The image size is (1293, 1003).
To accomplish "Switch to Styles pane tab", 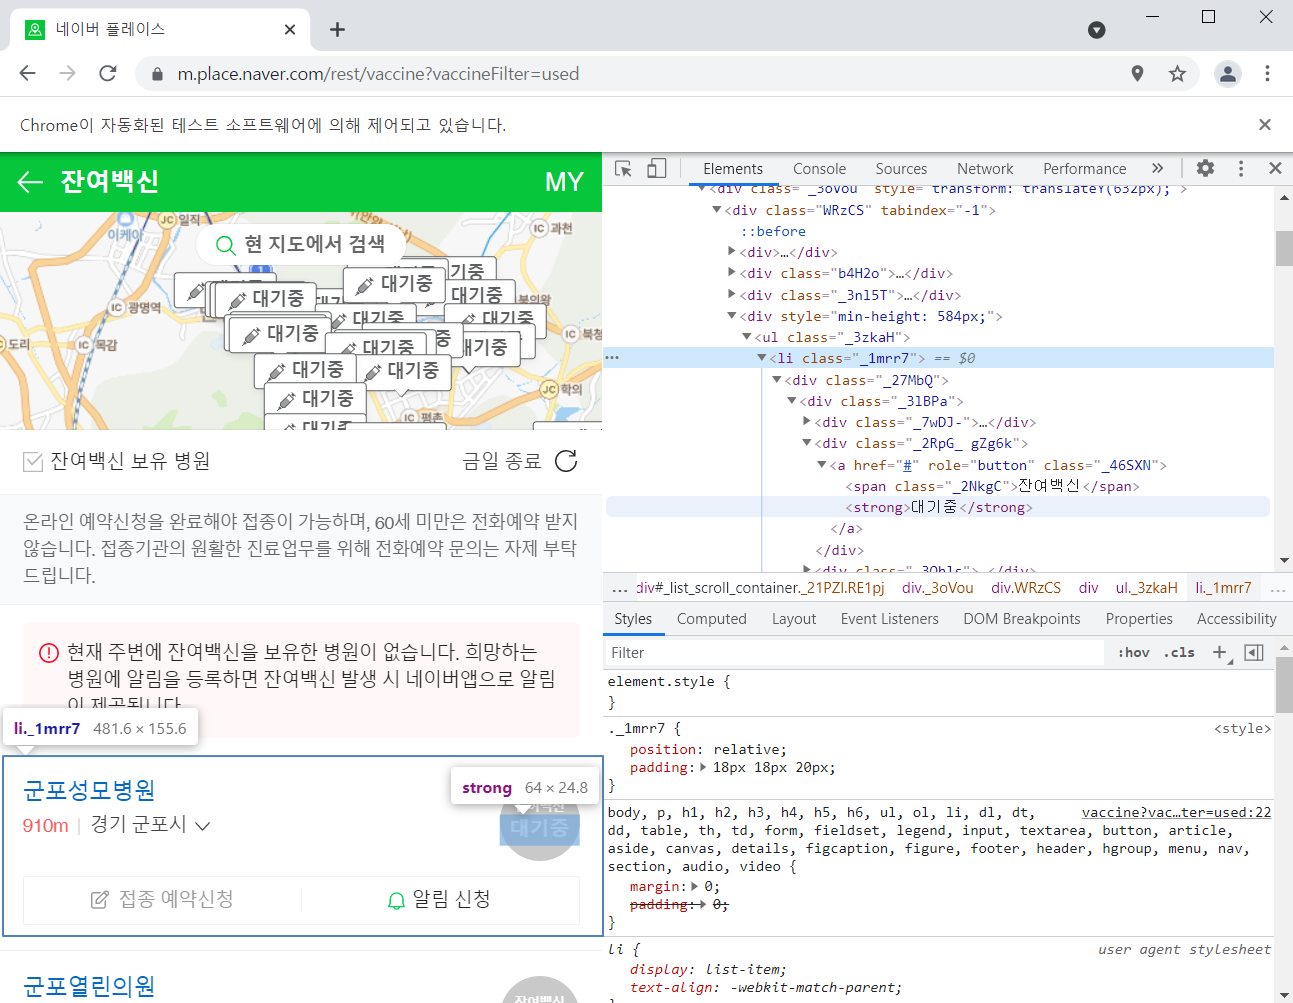I will pos(633,619).
